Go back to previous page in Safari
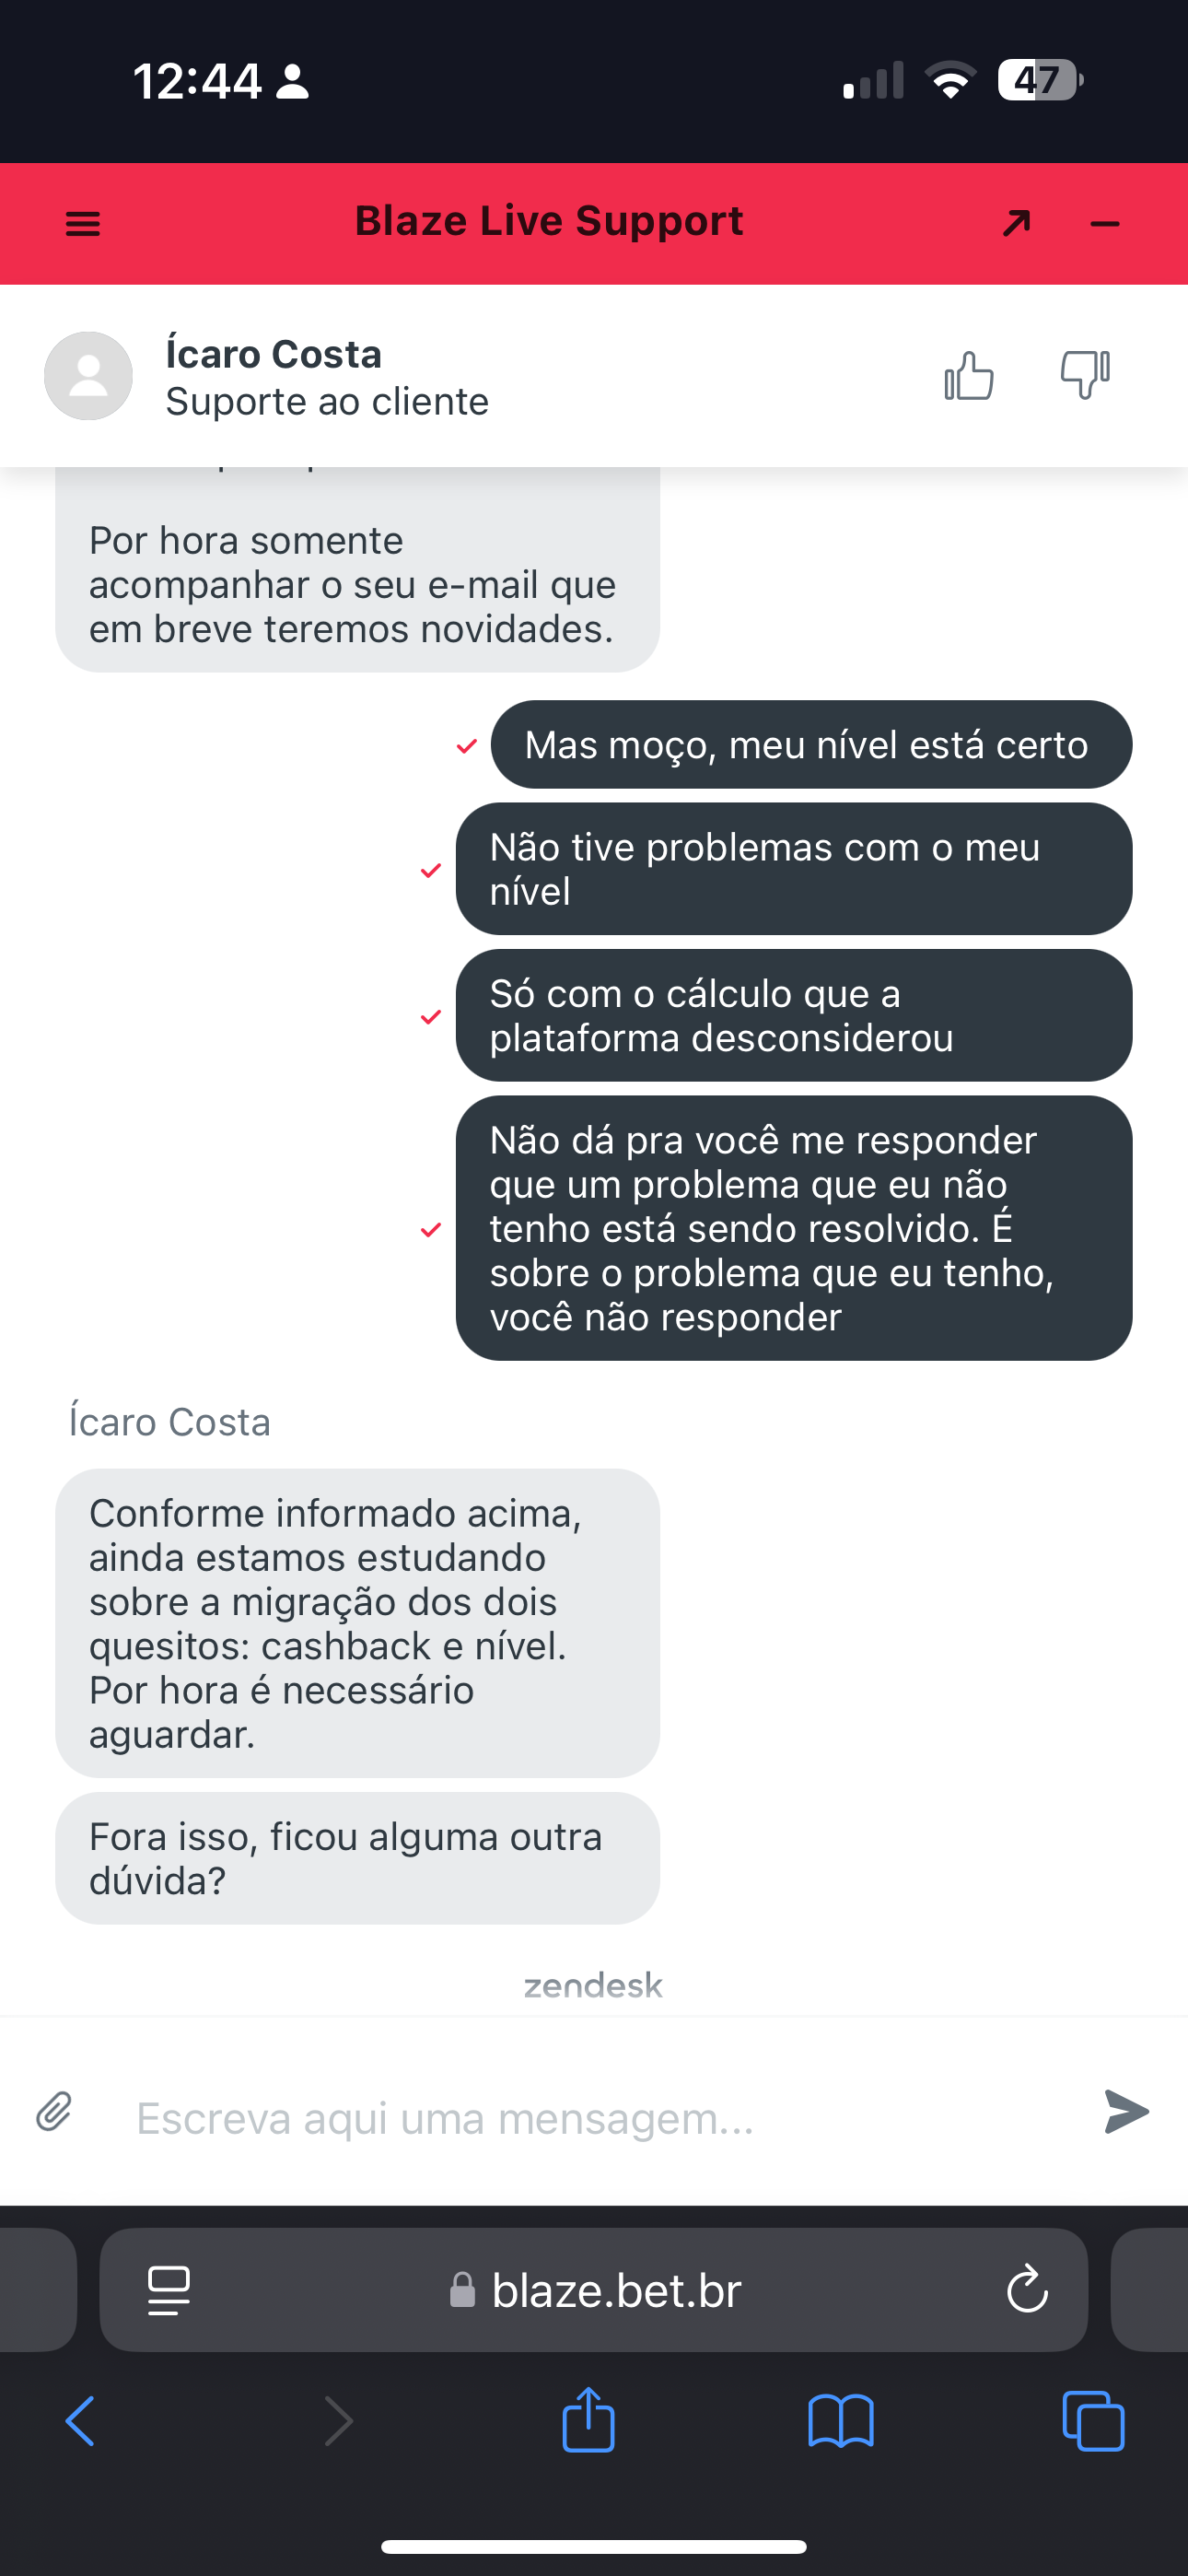The height and width of the screenshot is (2576, 1188). click(x=80, y=2422)
